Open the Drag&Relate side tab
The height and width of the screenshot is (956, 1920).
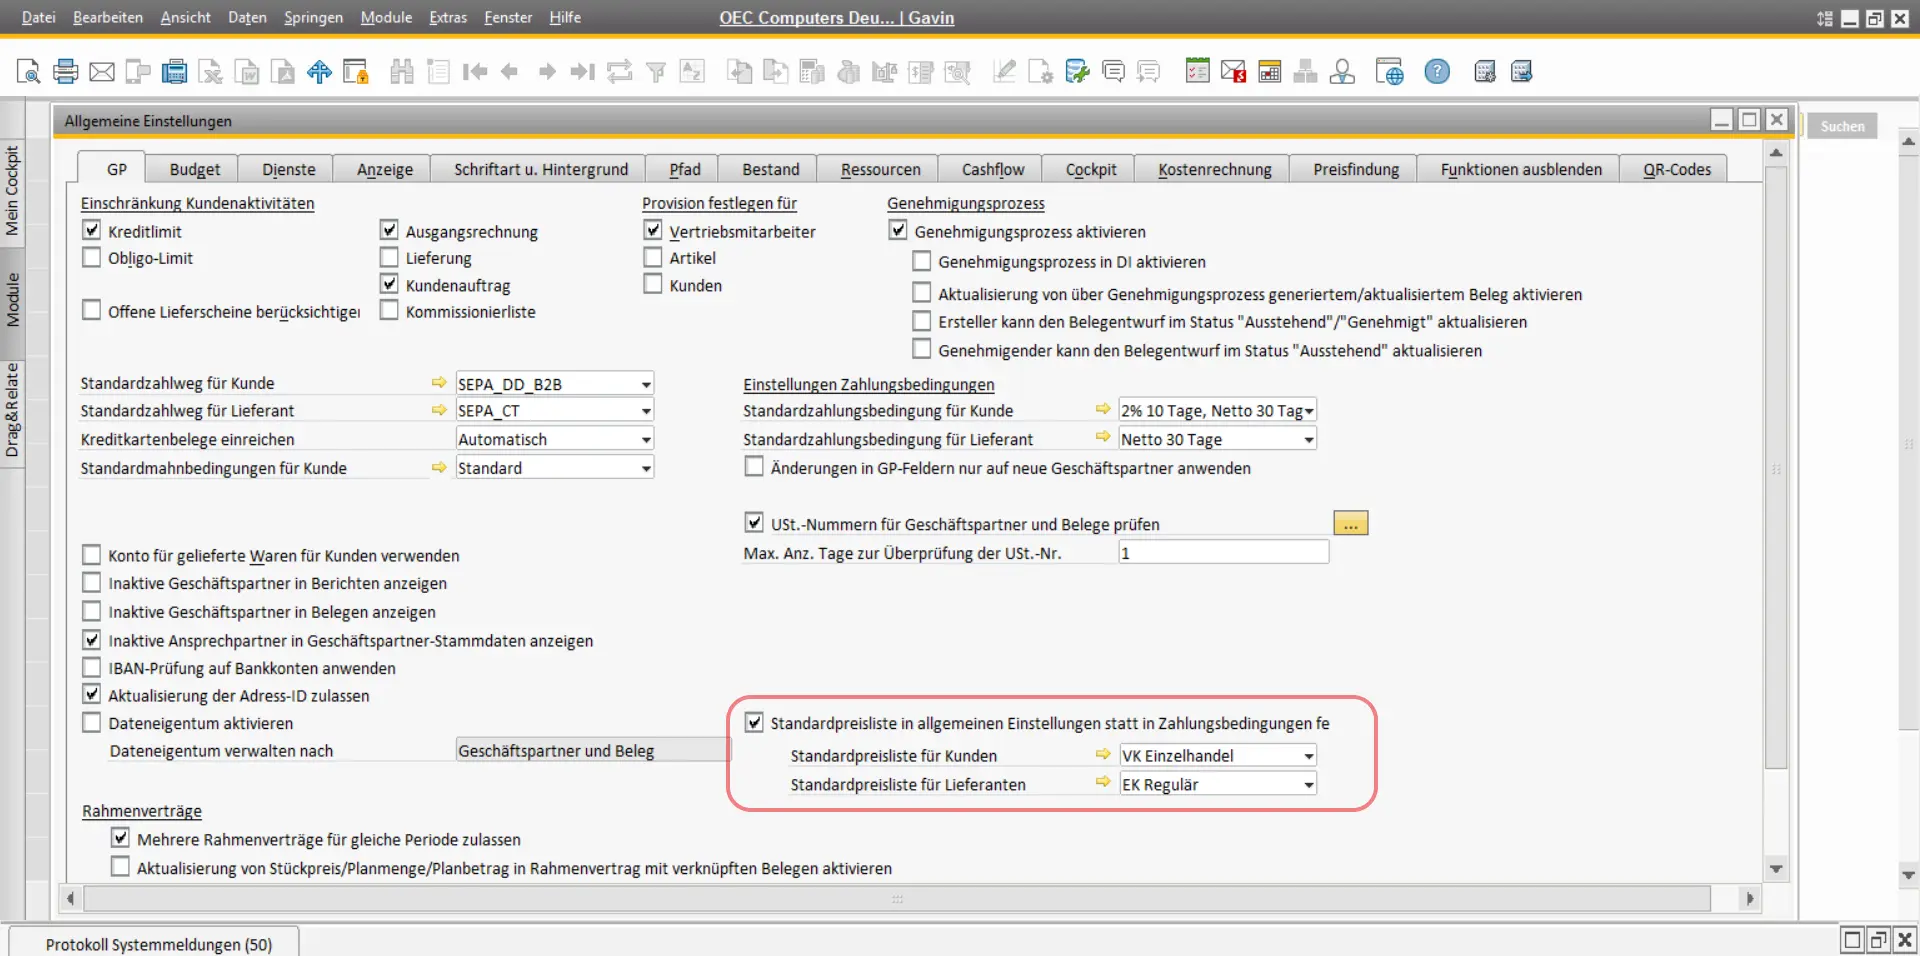click(12, 410)
